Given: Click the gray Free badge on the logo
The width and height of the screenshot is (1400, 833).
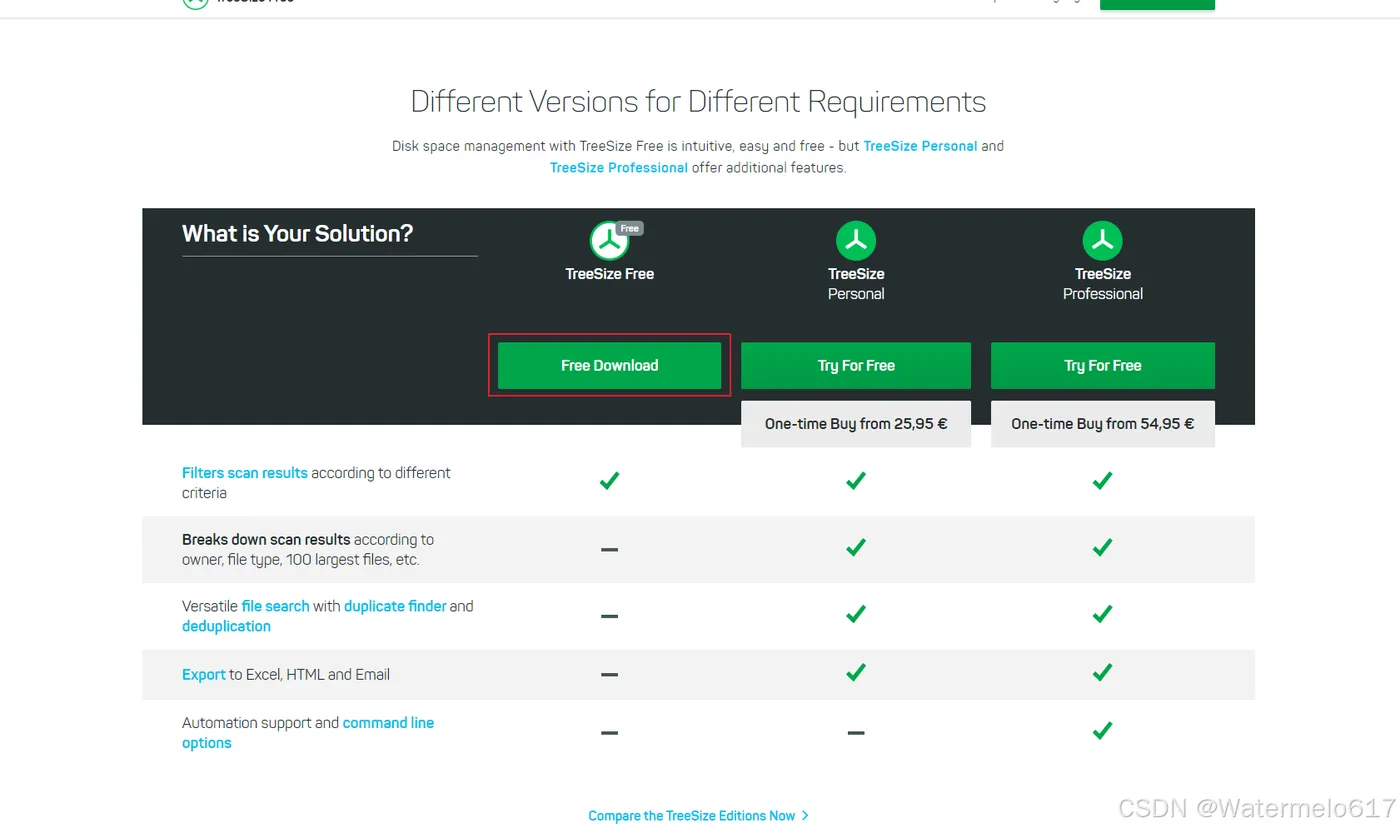Looking at the screenshot, I should pyautogui.click(x=630, y=228).
